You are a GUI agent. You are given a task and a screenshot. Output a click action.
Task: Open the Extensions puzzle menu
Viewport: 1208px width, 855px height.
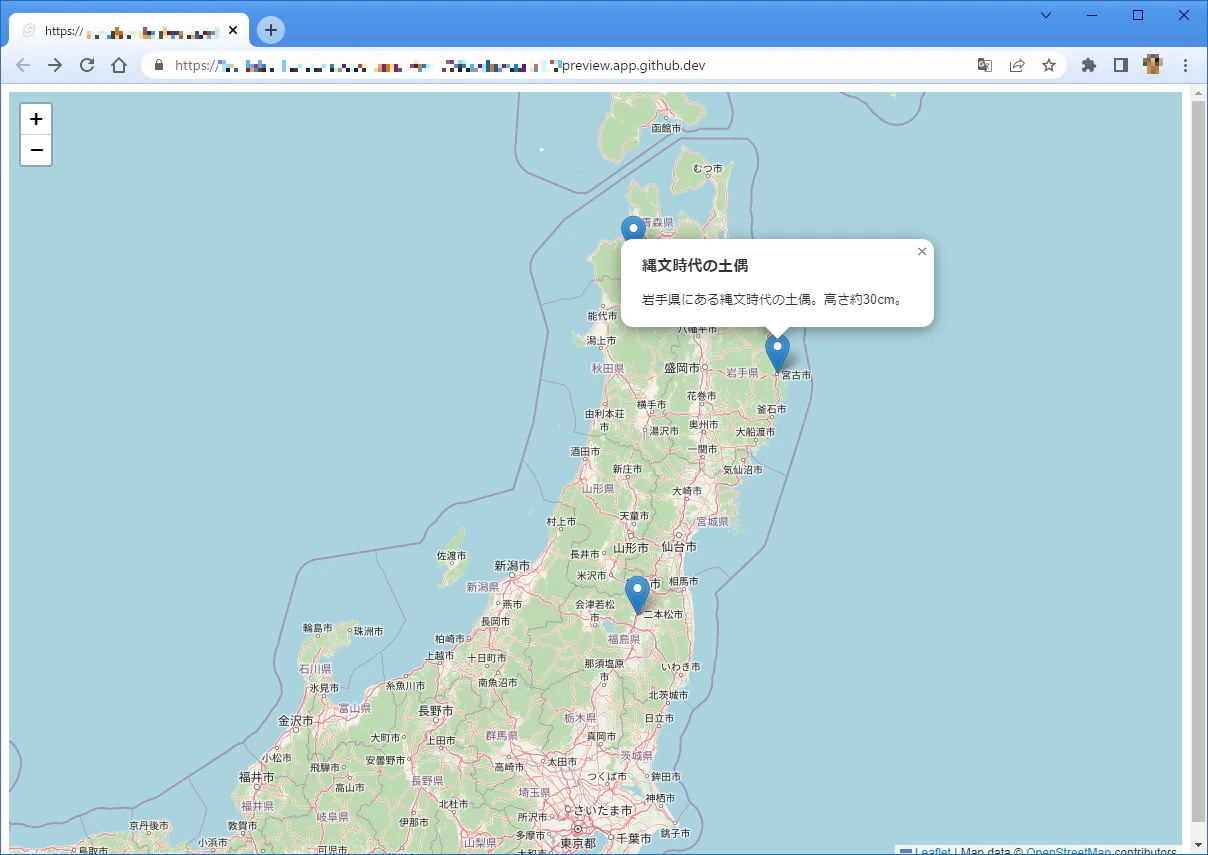(x=1089, y=65)
